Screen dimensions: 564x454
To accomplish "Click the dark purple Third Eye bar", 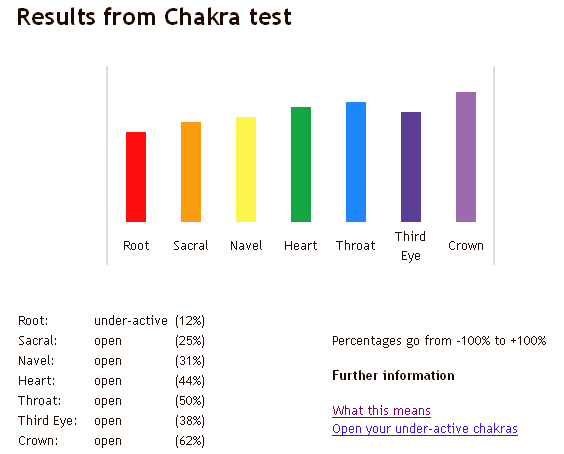I will tap(411, 167).
